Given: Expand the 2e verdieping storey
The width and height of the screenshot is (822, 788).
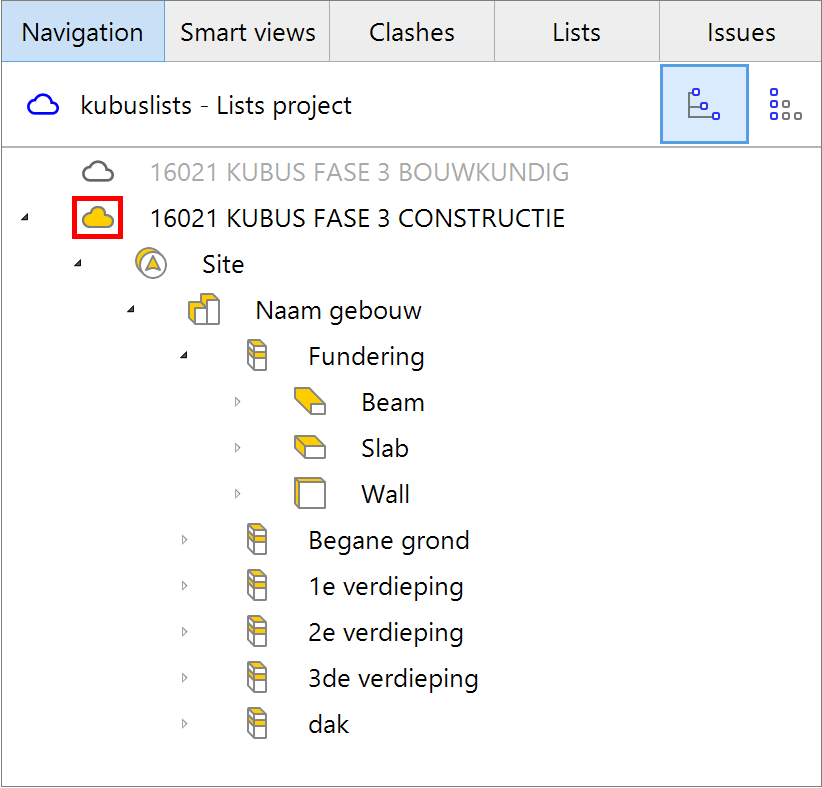Looking at the screenshot, I should tap(185, 632).
